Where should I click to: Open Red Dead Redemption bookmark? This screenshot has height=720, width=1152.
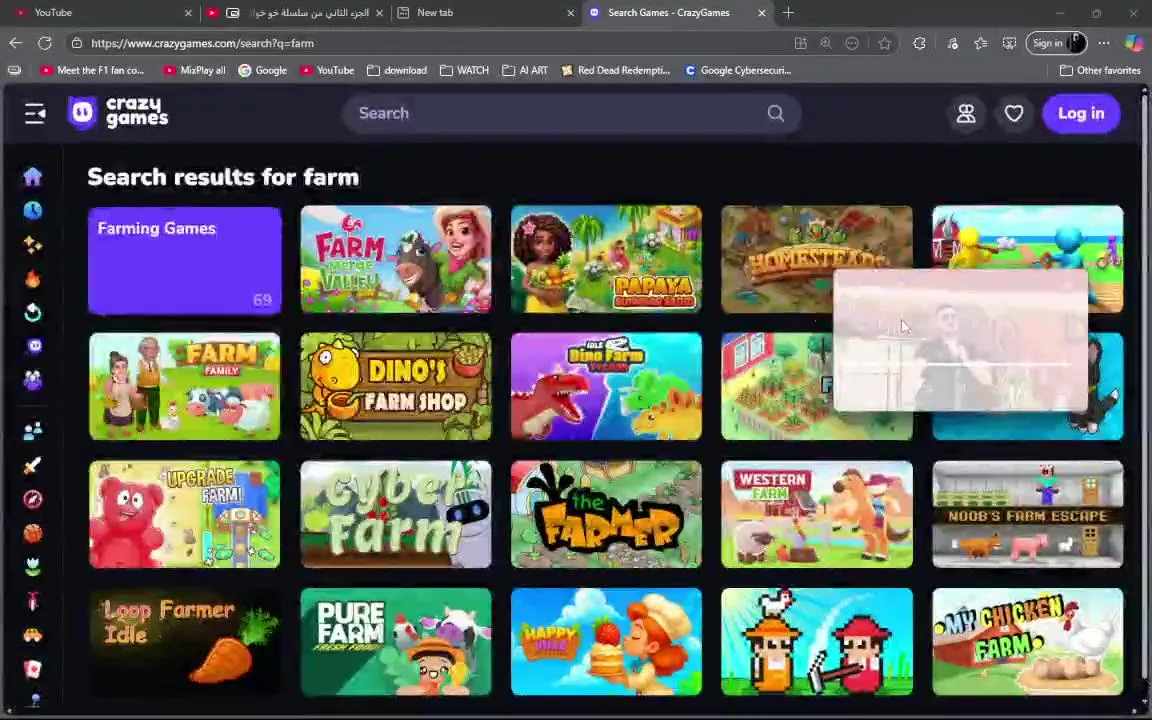tap(616, 71)
